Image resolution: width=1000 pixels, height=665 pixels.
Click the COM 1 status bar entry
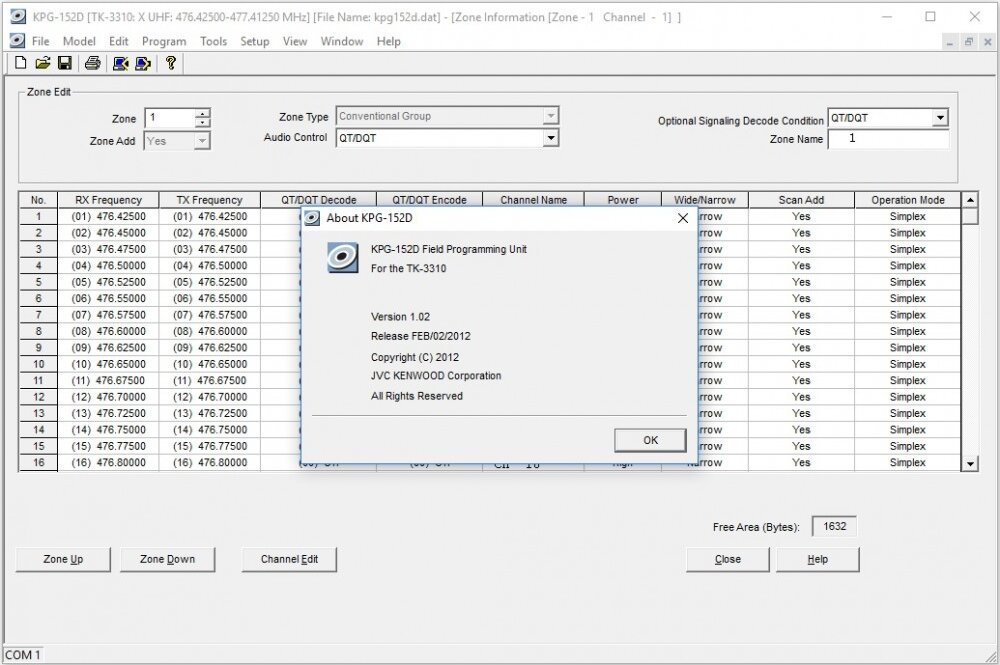coord(23,655)
